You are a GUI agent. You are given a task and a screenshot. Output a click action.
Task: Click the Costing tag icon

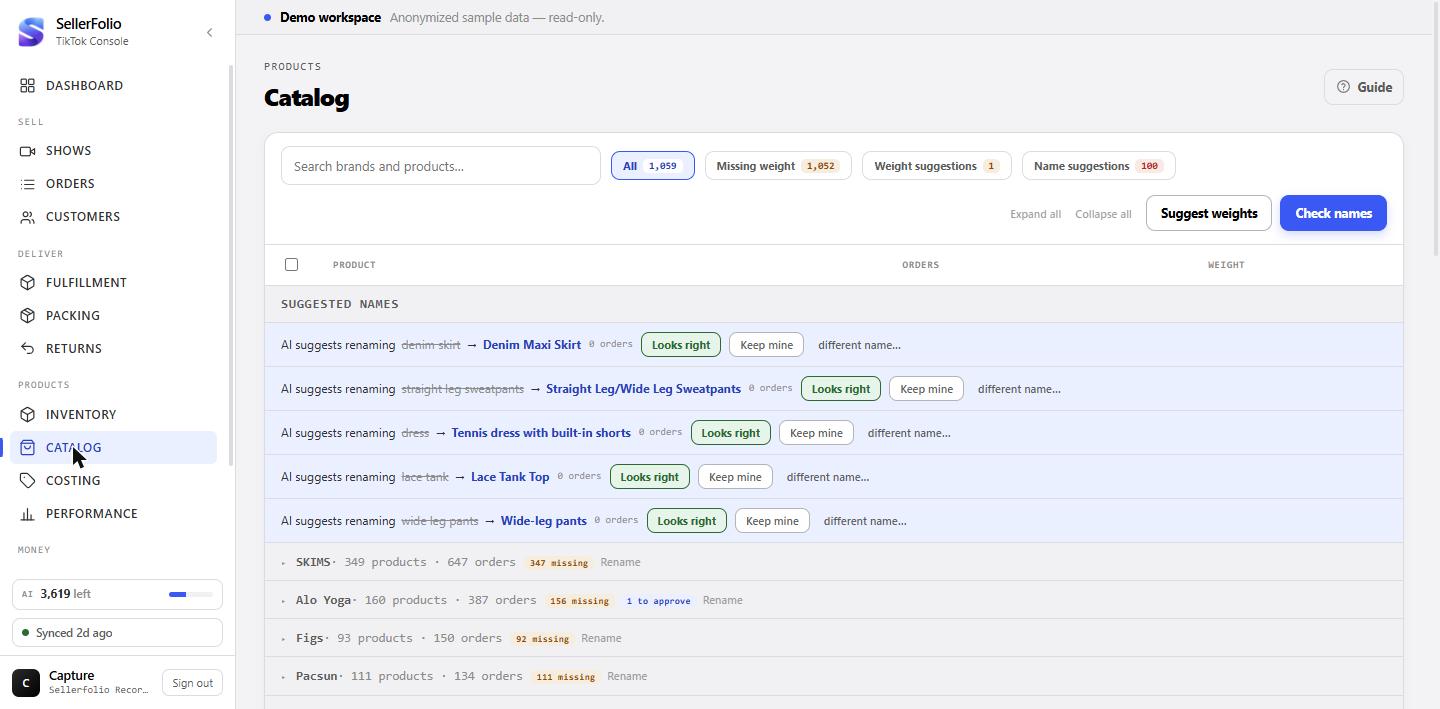point(28,481)
